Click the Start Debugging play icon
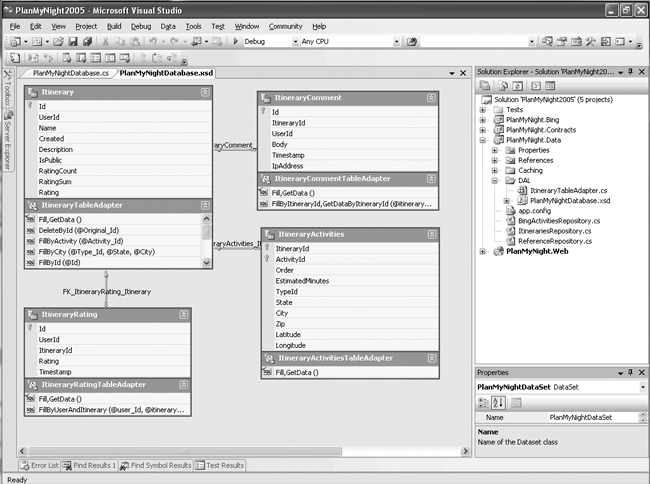This screenshot has width=650, height=484. (236, 41)
